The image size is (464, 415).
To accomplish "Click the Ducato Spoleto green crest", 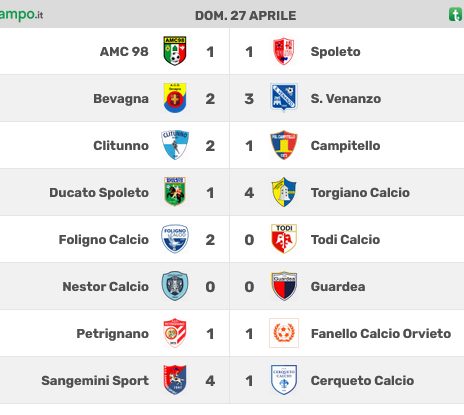I will coord(175,192).
